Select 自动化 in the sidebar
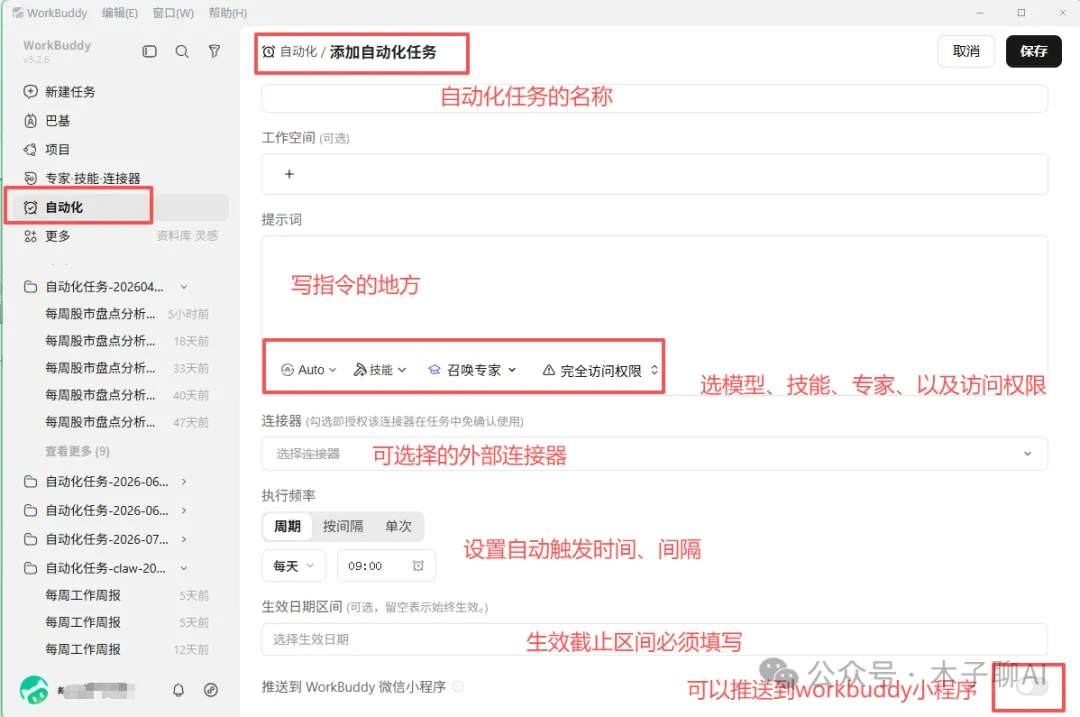This screenshot has height=717, width=1080. tap(121, 207)
